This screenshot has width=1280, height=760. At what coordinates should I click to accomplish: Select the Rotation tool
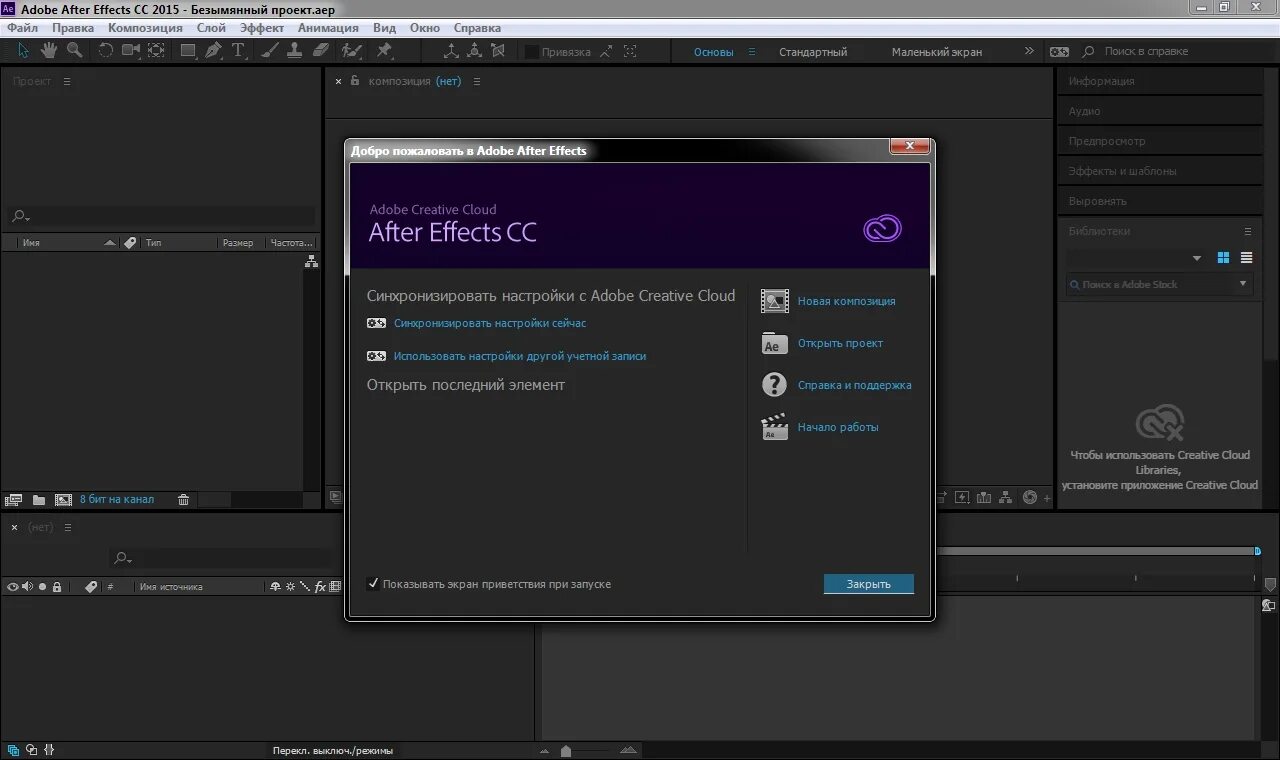(x=106, y=51)
